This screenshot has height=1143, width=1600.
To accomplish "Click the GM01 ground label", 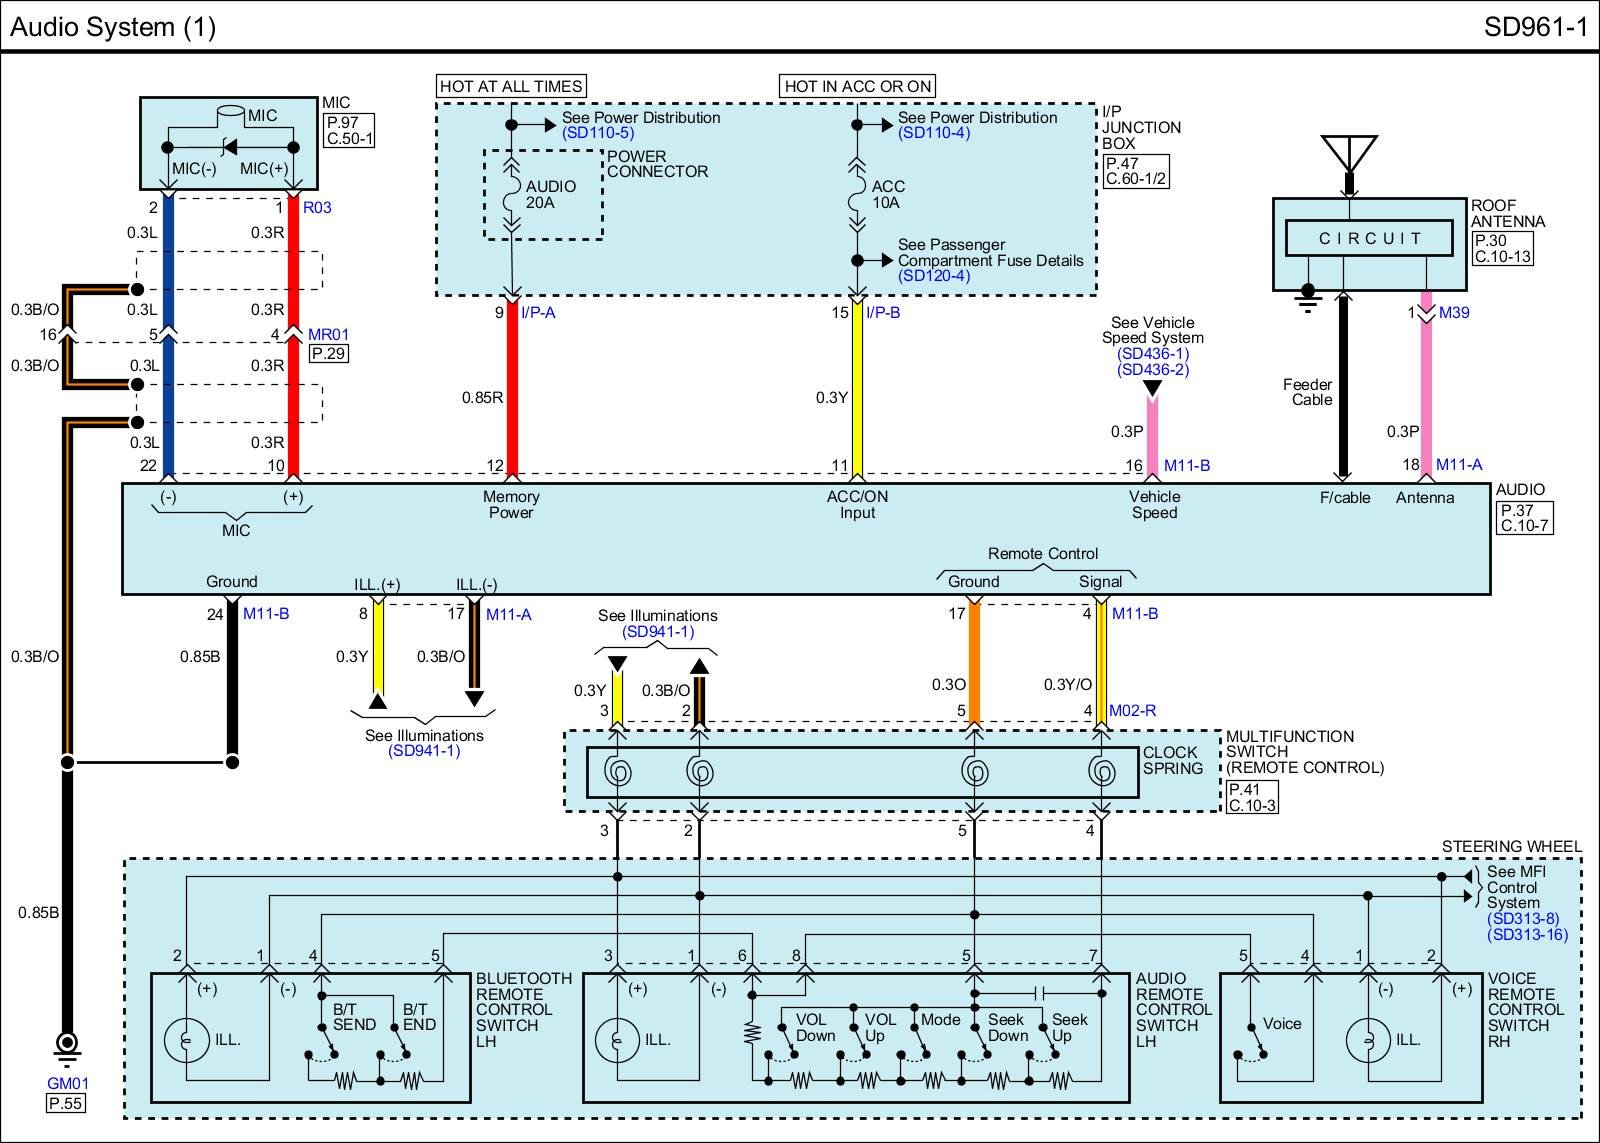I will (x=67, y=1083).
